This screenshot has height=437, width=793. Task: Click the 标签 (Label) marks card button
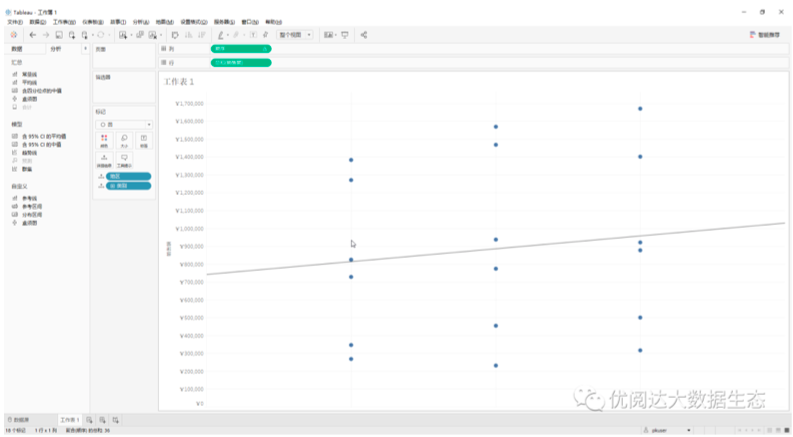143,140
